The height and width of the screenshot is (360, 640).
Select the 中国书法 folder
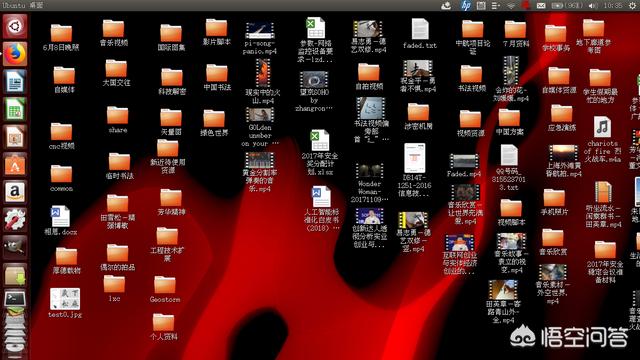[x=217, y=77]
